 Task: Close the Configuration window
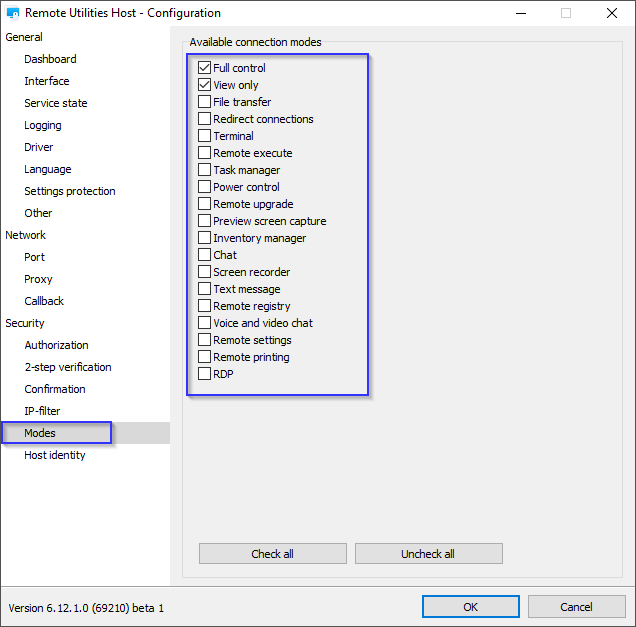click(x=612, y=14)
